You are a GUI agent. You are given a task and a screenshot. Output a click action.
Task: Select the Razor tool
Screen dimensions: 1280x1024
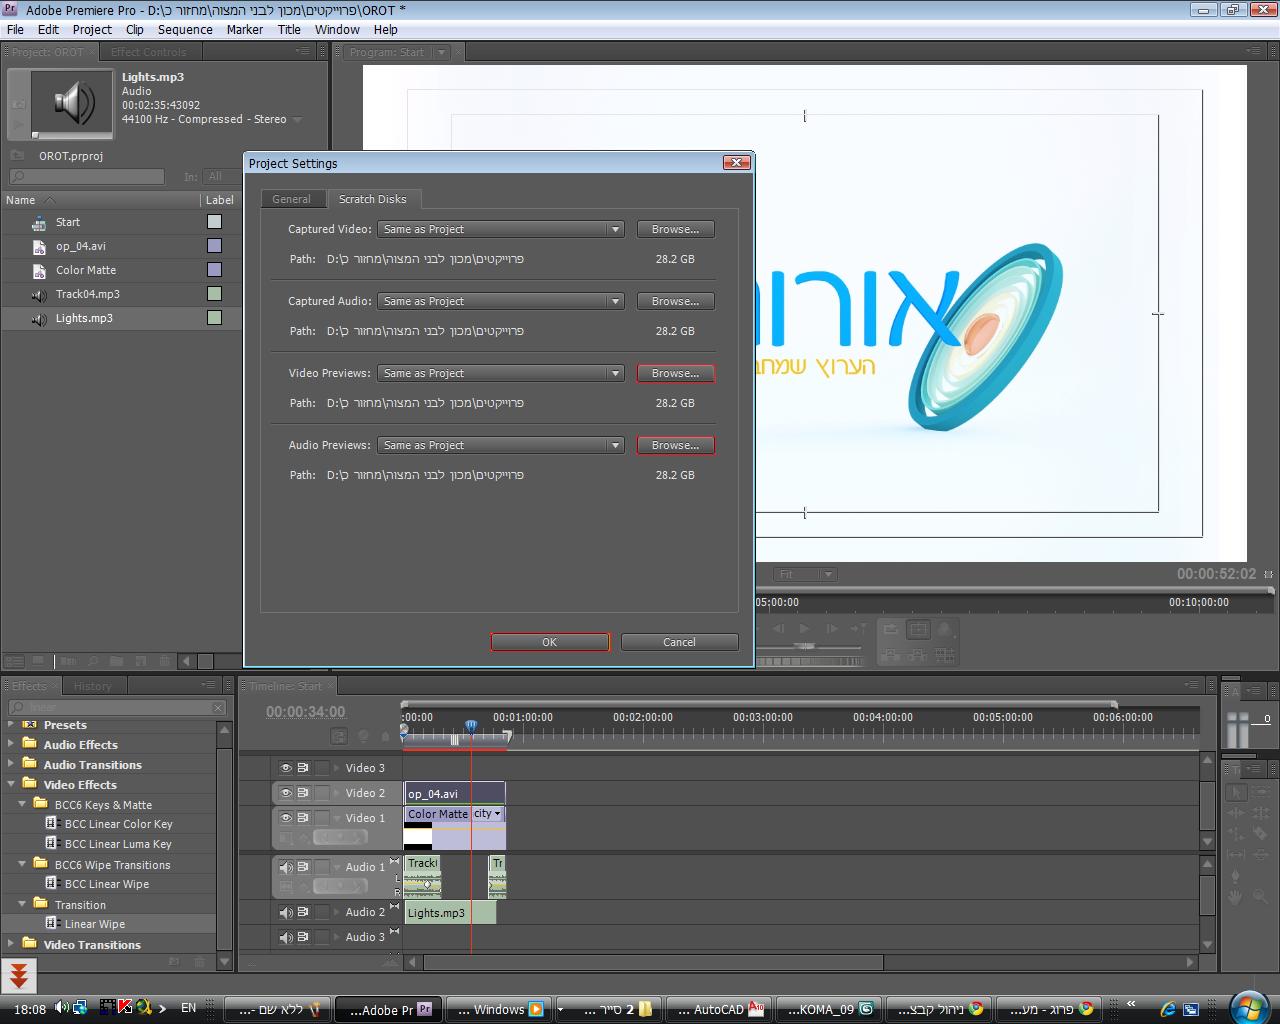click(1260, 834)
